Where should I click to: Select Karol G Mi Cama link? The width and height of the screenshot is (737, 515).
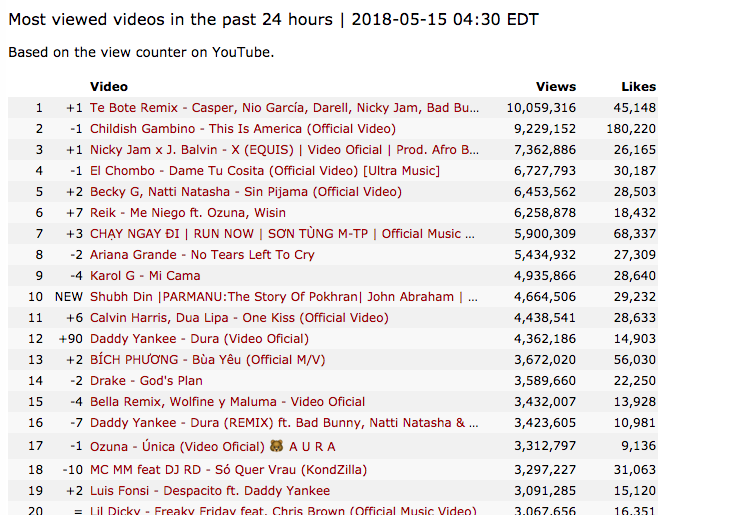tap(145, 276)
